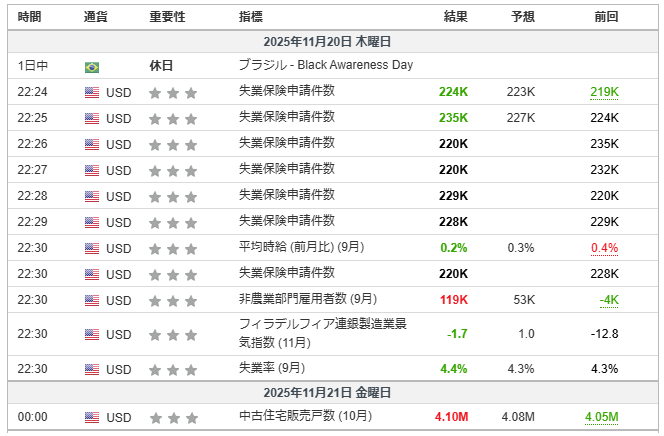The image size is (664, 436).
Task: Click the importance stars for 中古住宅販売戸数 (10月)
Action: 173,417
